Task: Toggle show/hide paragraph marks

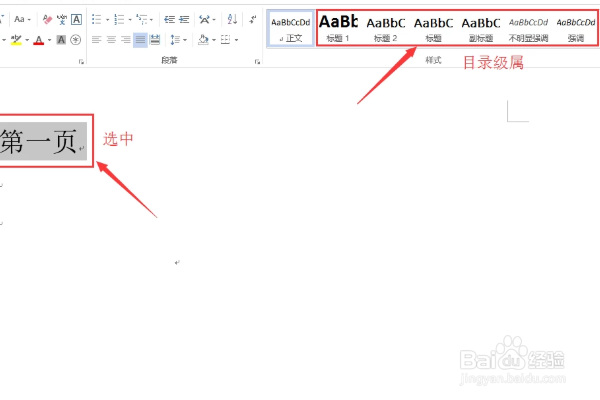Action: pyautogui.click(x=253, y=19)
